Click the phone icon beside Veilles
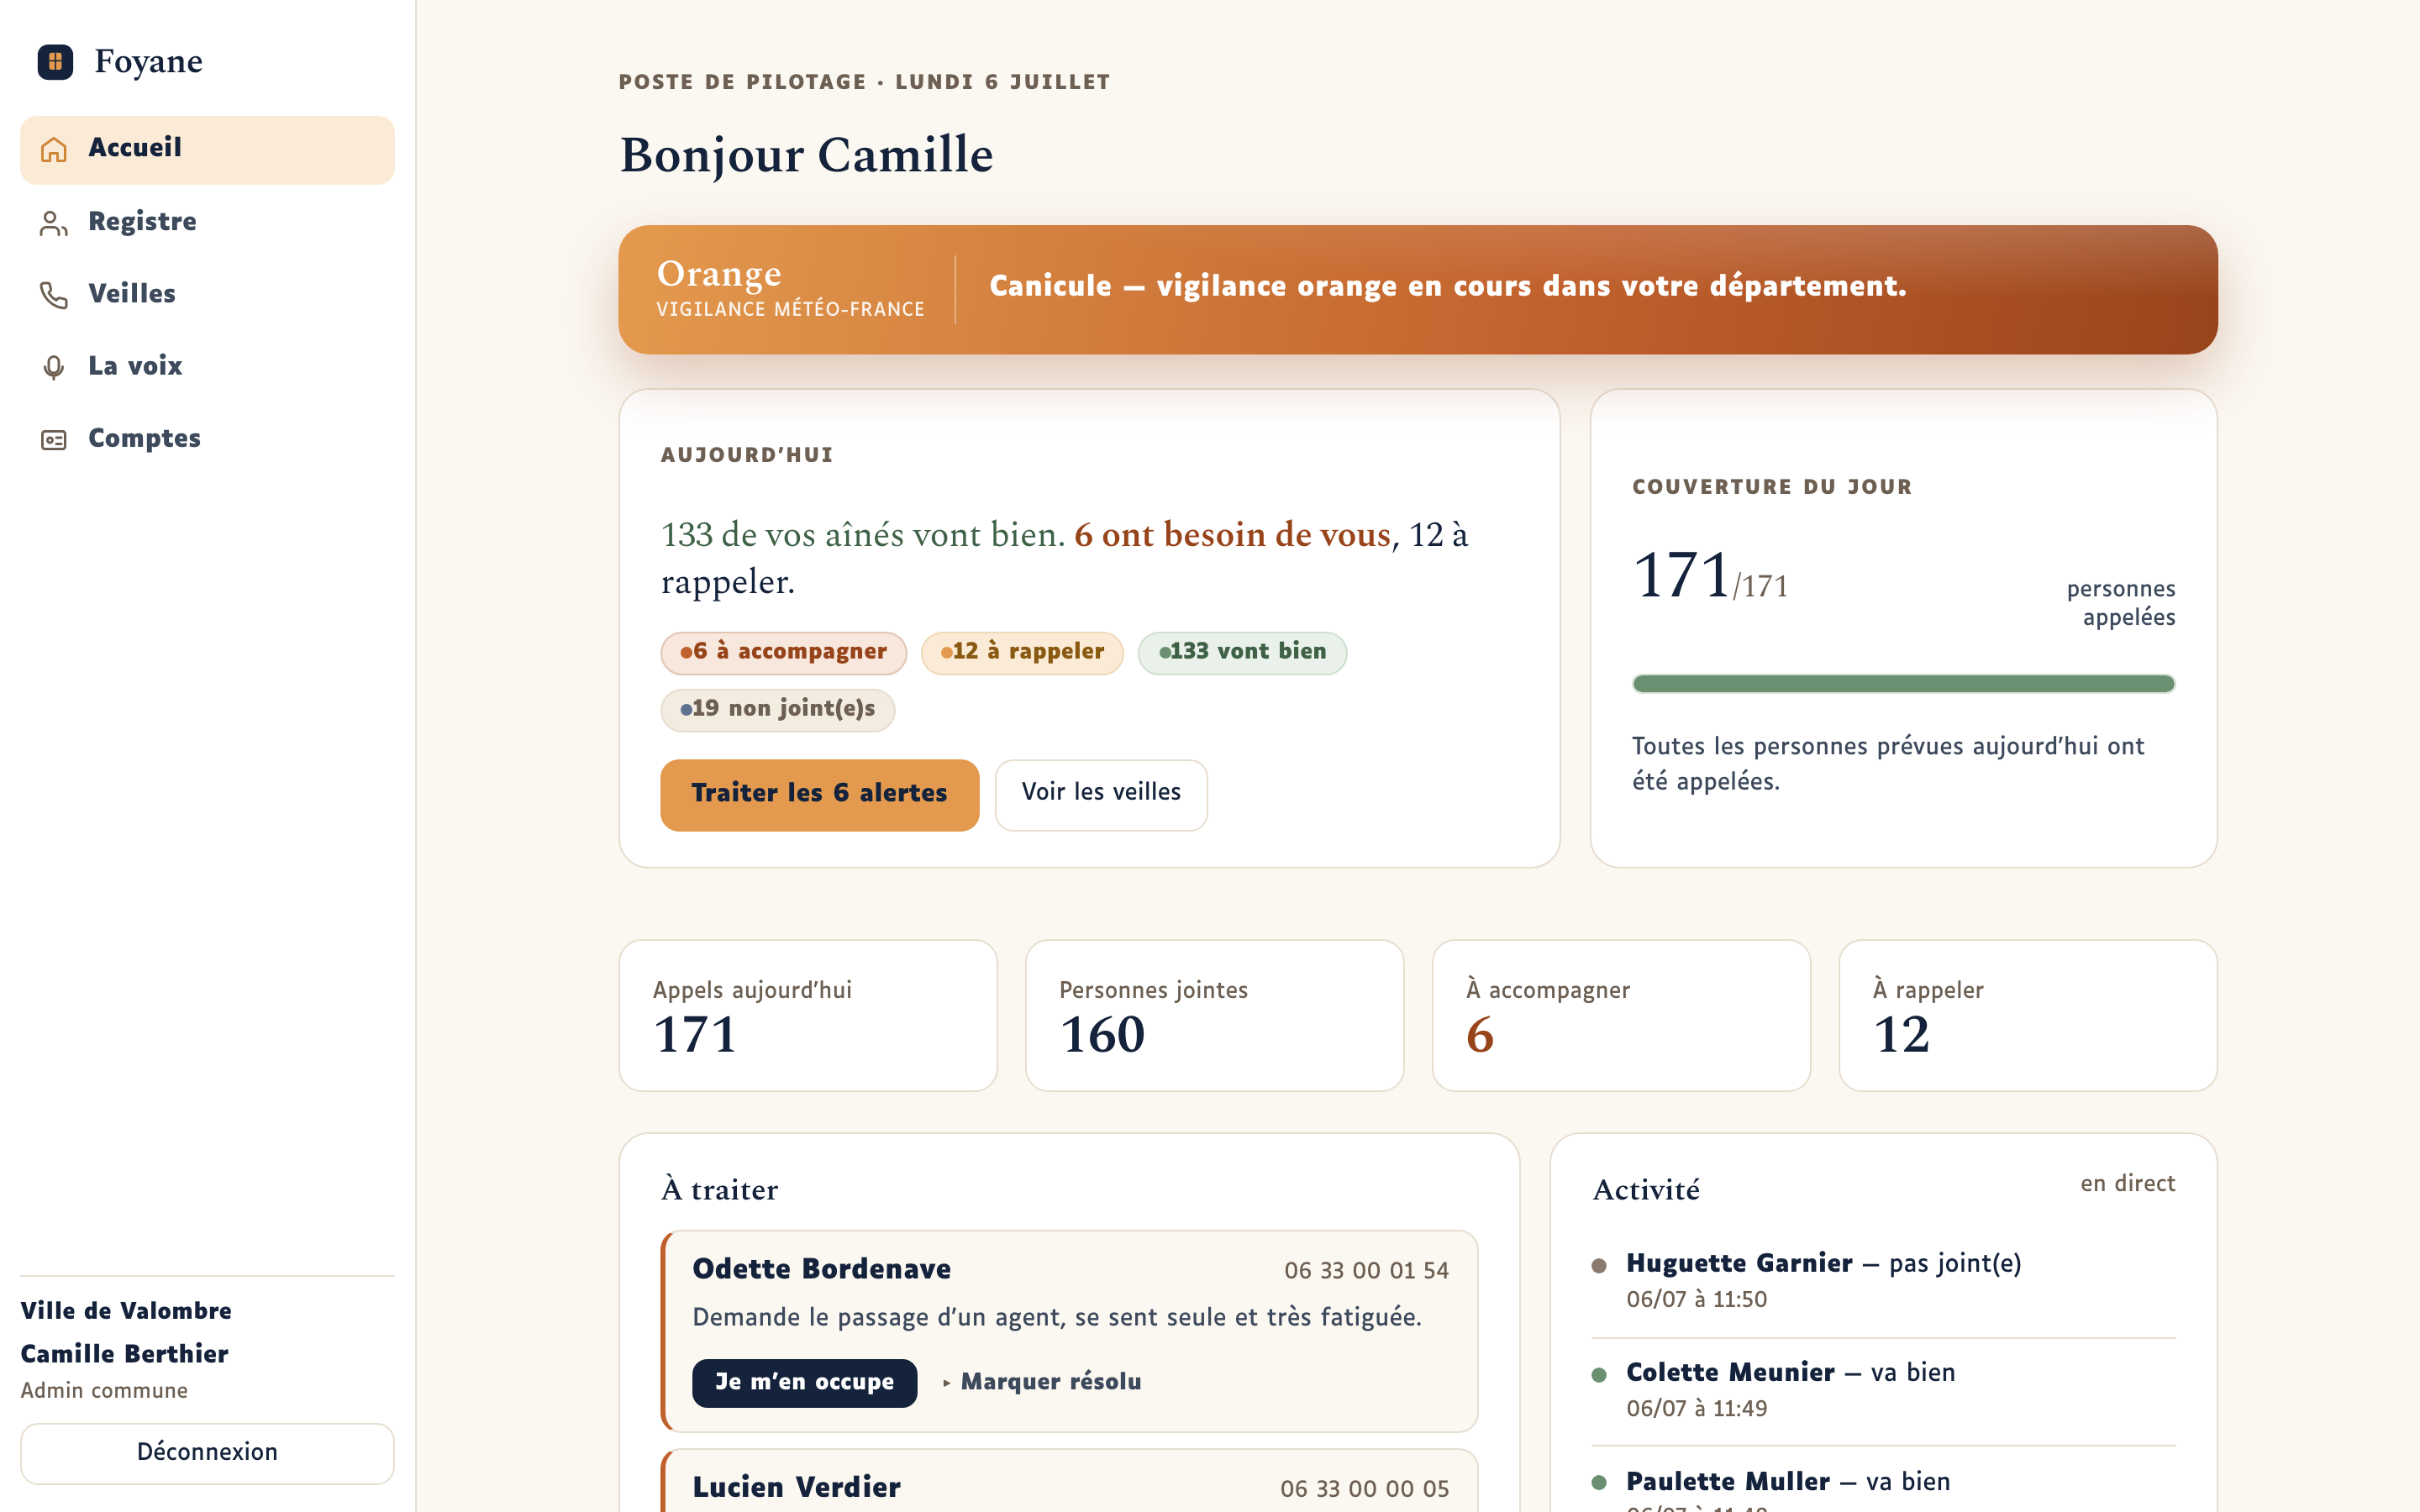This screenshot has height=1512, width=2420. tap(54, 295)
